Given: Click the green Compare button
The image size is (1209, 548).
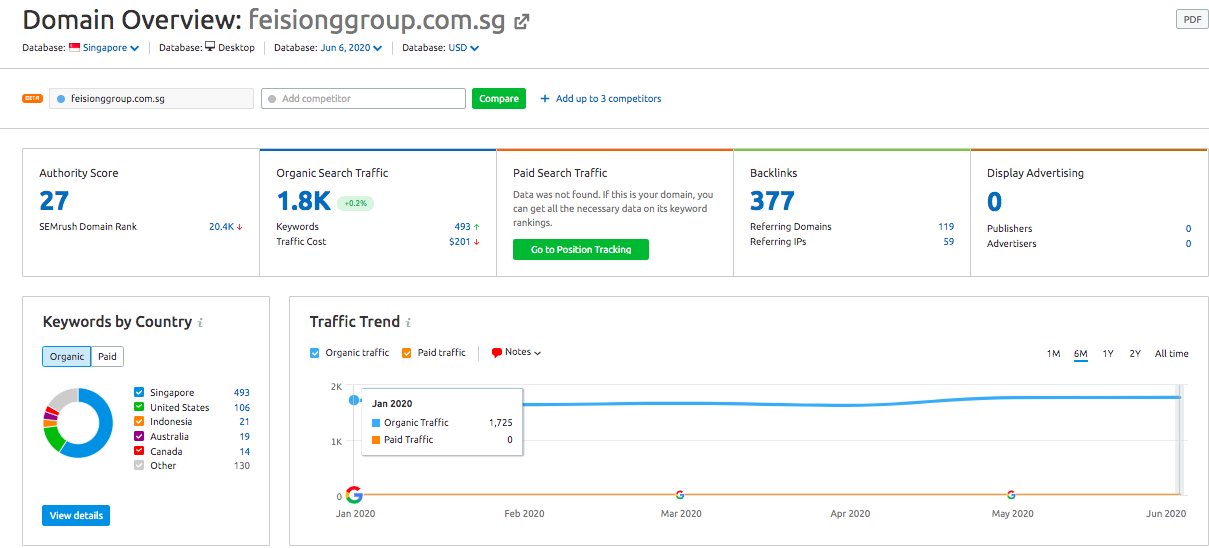Looking at the screenshot, I should click(x=499, y=99).
